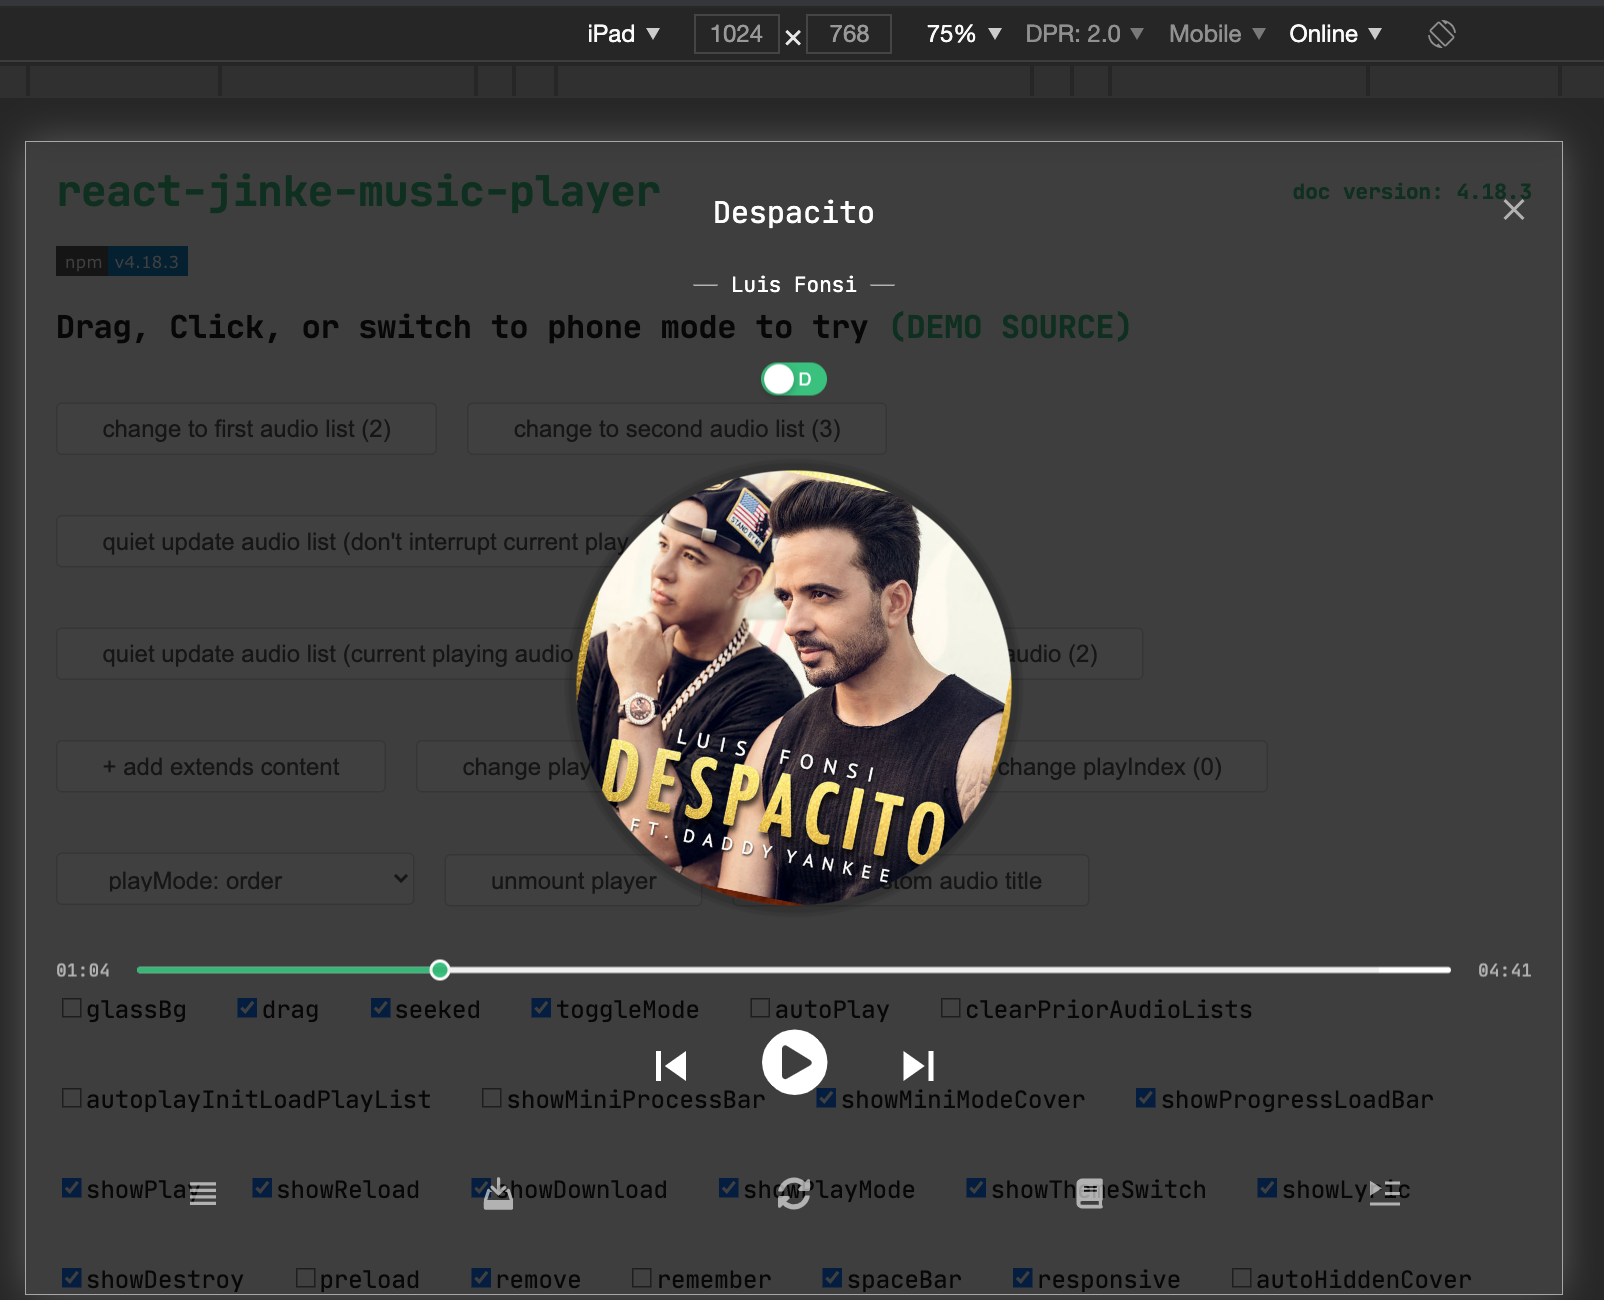Uncheck the seeked checkbox
Viewport: 1604px width, 1300px height.
pyautogui.click(x=380, y=1008)
